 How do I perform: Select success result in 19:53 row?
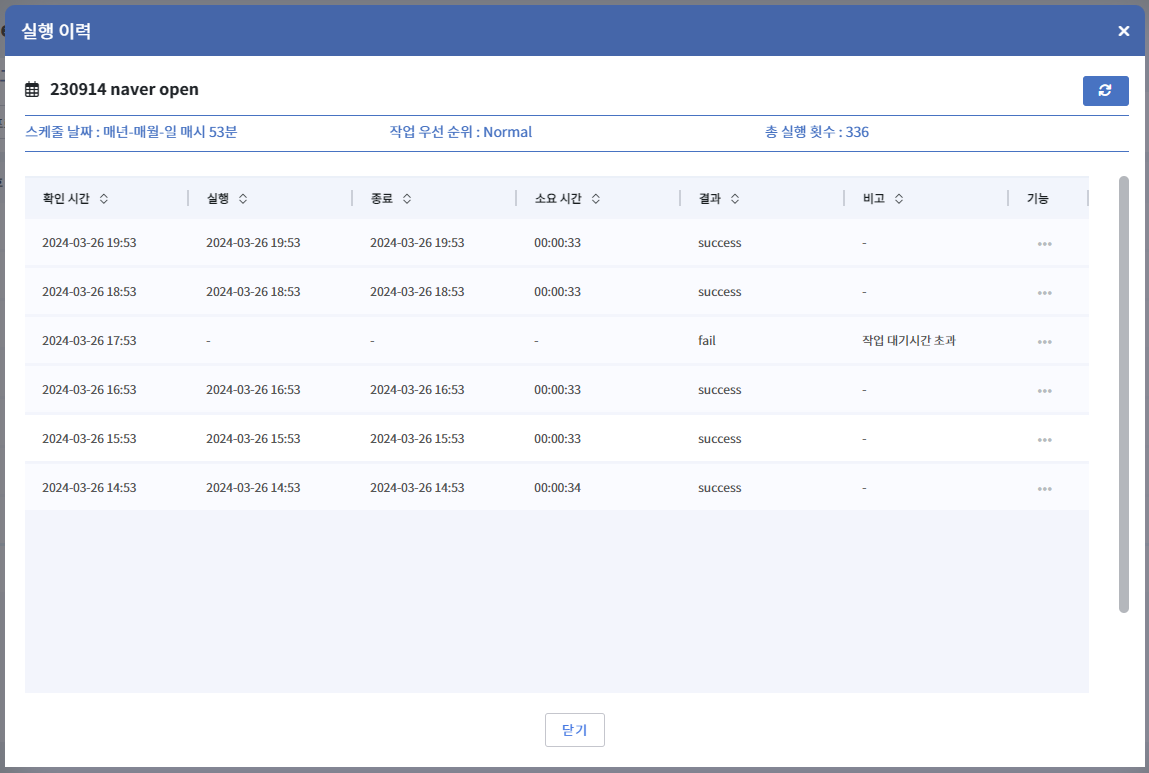(x=720, y=243)
